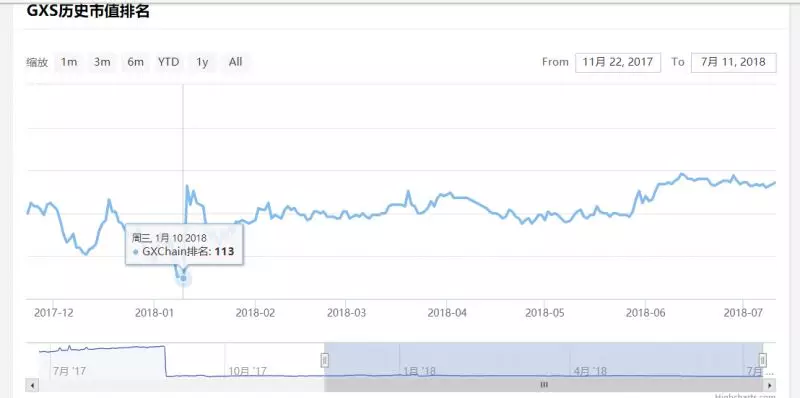The height and width of the screenshot is (398, 800).
Task: Click the 10月 '17 label in the navigator
Action: (247, 371)
